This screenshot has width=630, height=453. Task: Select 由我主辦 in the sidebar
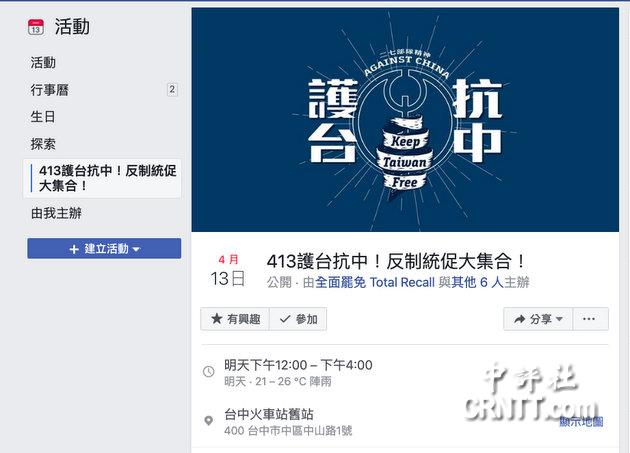56,213
